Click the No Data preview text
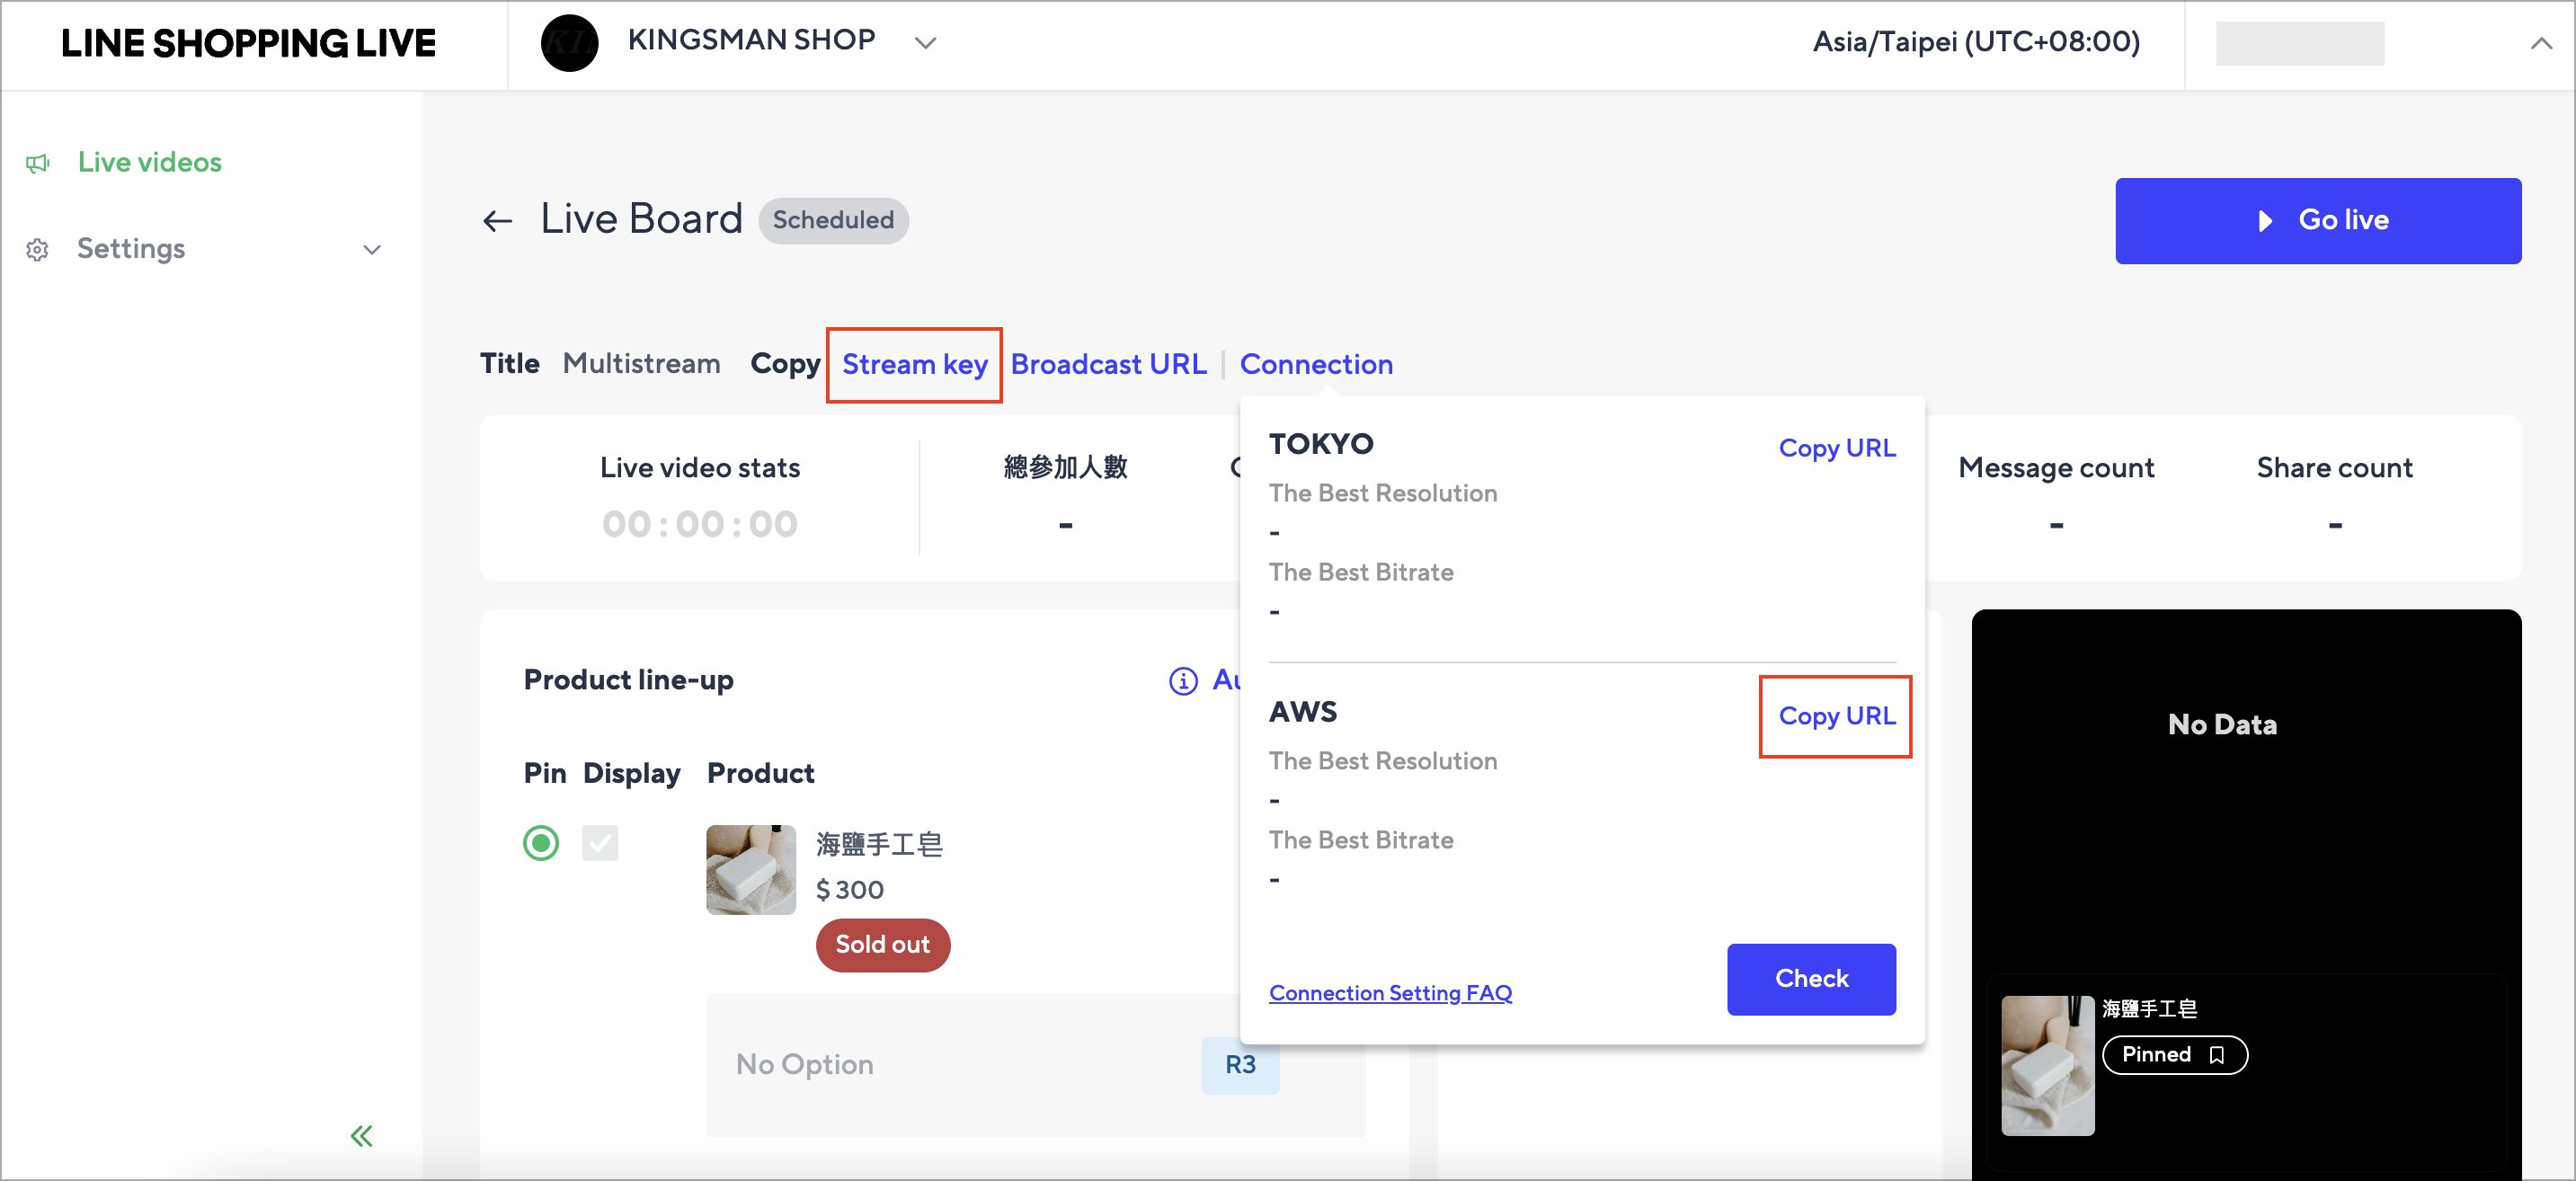Image resolution: width=2576 pixels, height=1181 pixels. point(2222,725)
